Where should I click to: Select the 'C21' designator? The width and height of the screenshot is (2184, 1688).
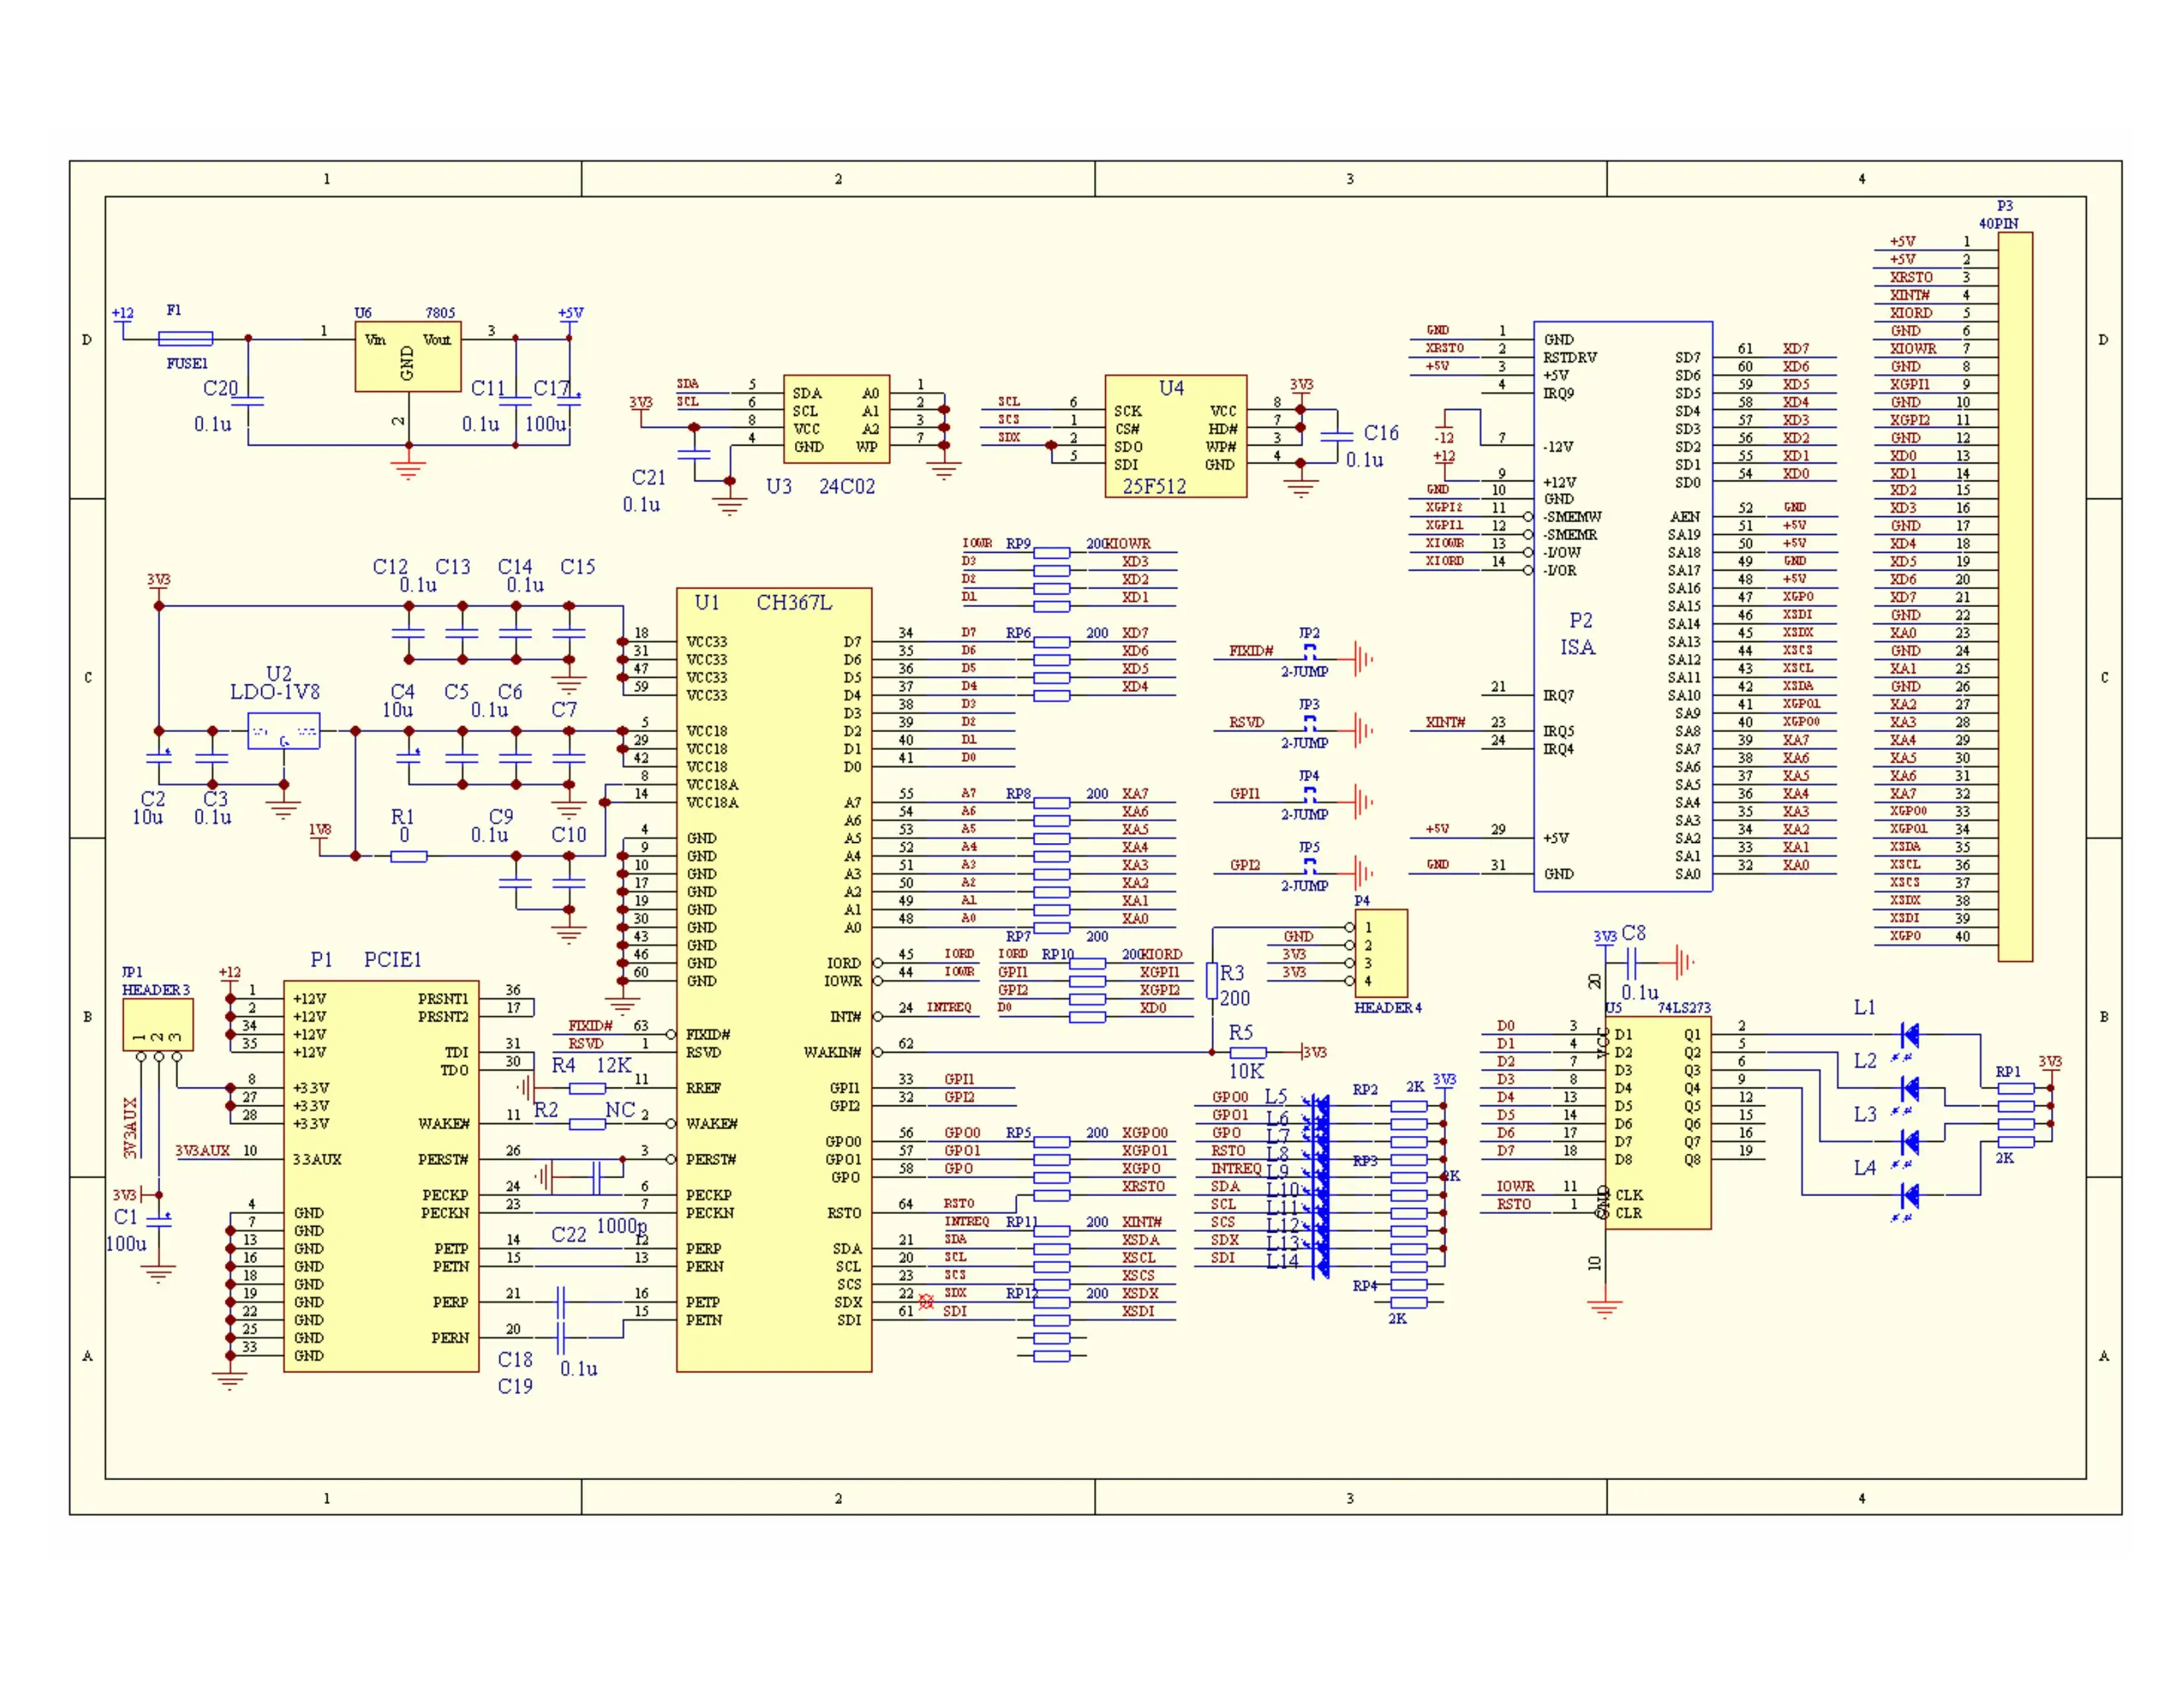649,478
